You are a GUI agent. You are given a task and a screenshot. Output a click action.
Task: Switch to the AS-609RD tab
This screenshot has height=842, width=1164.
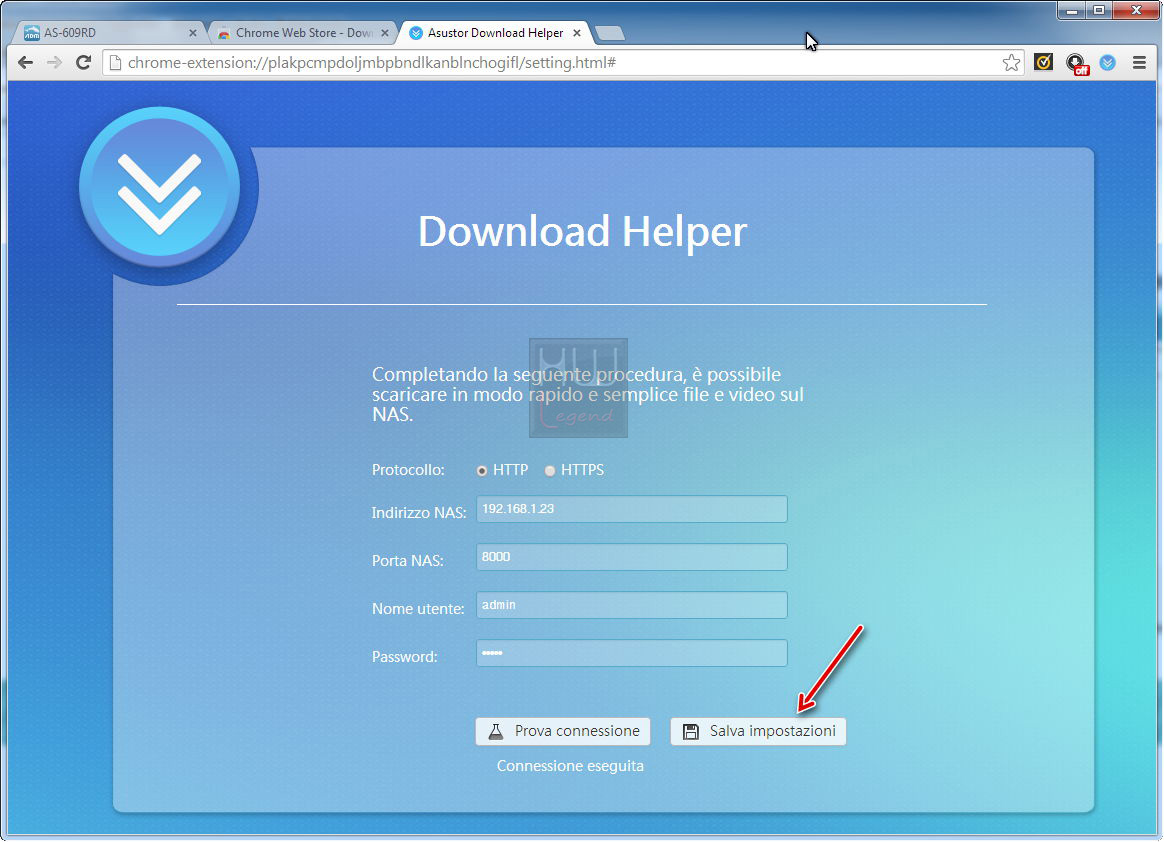[x=107, y=33]
